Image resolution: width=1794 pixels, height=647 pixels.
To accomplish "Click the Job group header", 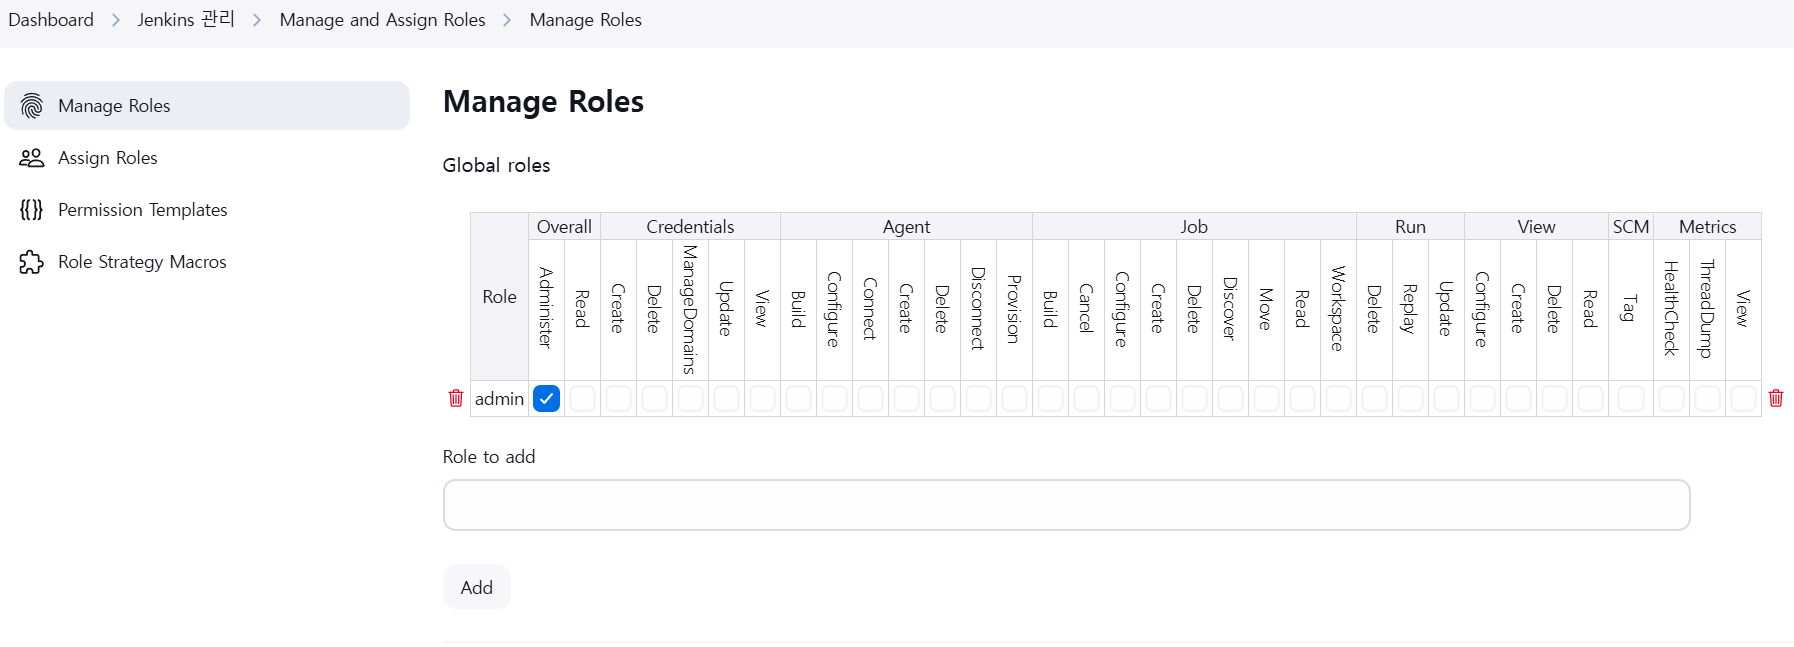I will [1194, 226].
